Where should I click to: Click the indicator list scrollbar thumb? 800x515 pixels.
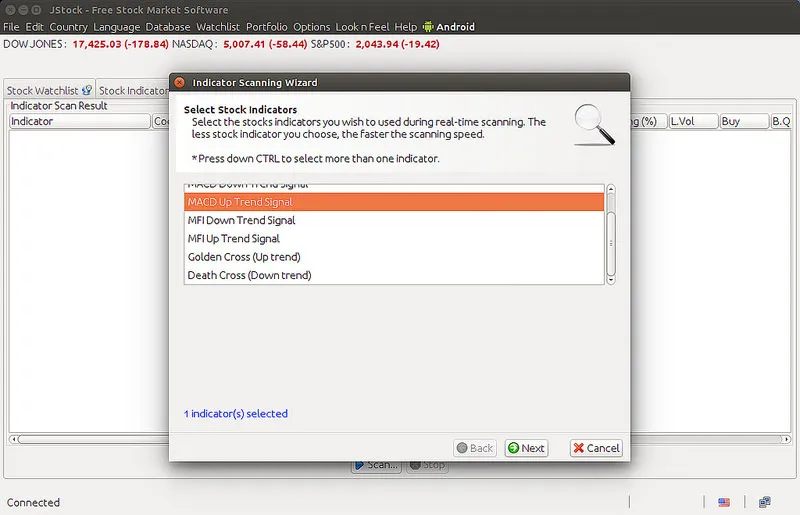click(611, 243)
